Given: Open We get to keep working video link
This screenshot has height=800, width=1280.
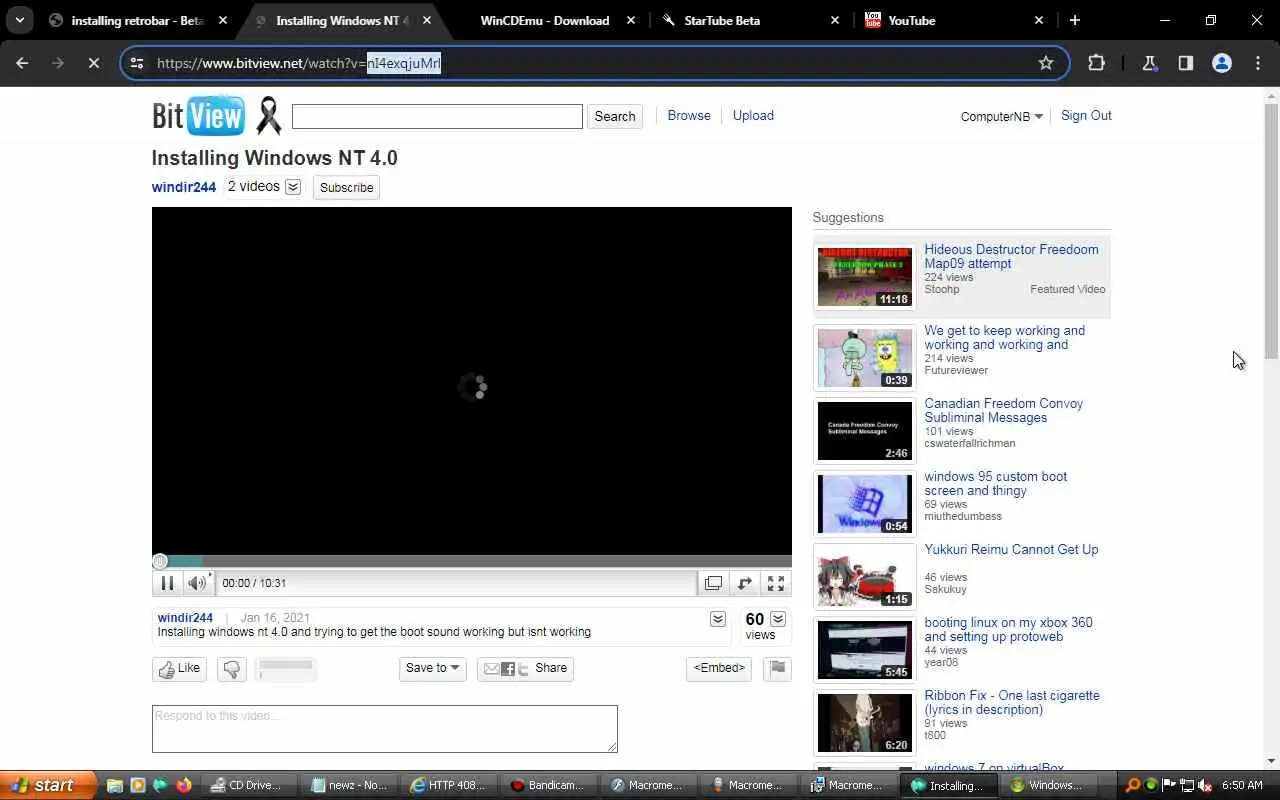Looking at the screenshot, I should [1004, 337].
